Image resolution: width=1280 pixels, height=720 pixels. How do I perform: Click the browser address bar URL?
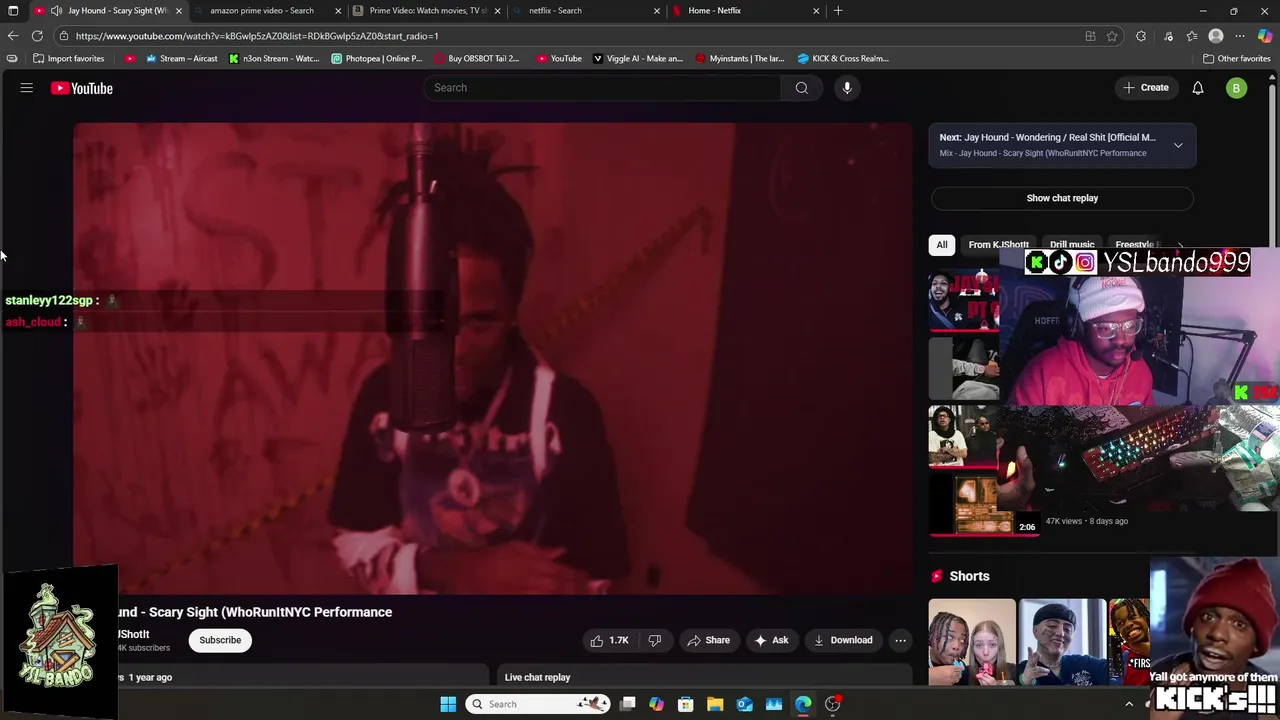[x=257, y=36]
